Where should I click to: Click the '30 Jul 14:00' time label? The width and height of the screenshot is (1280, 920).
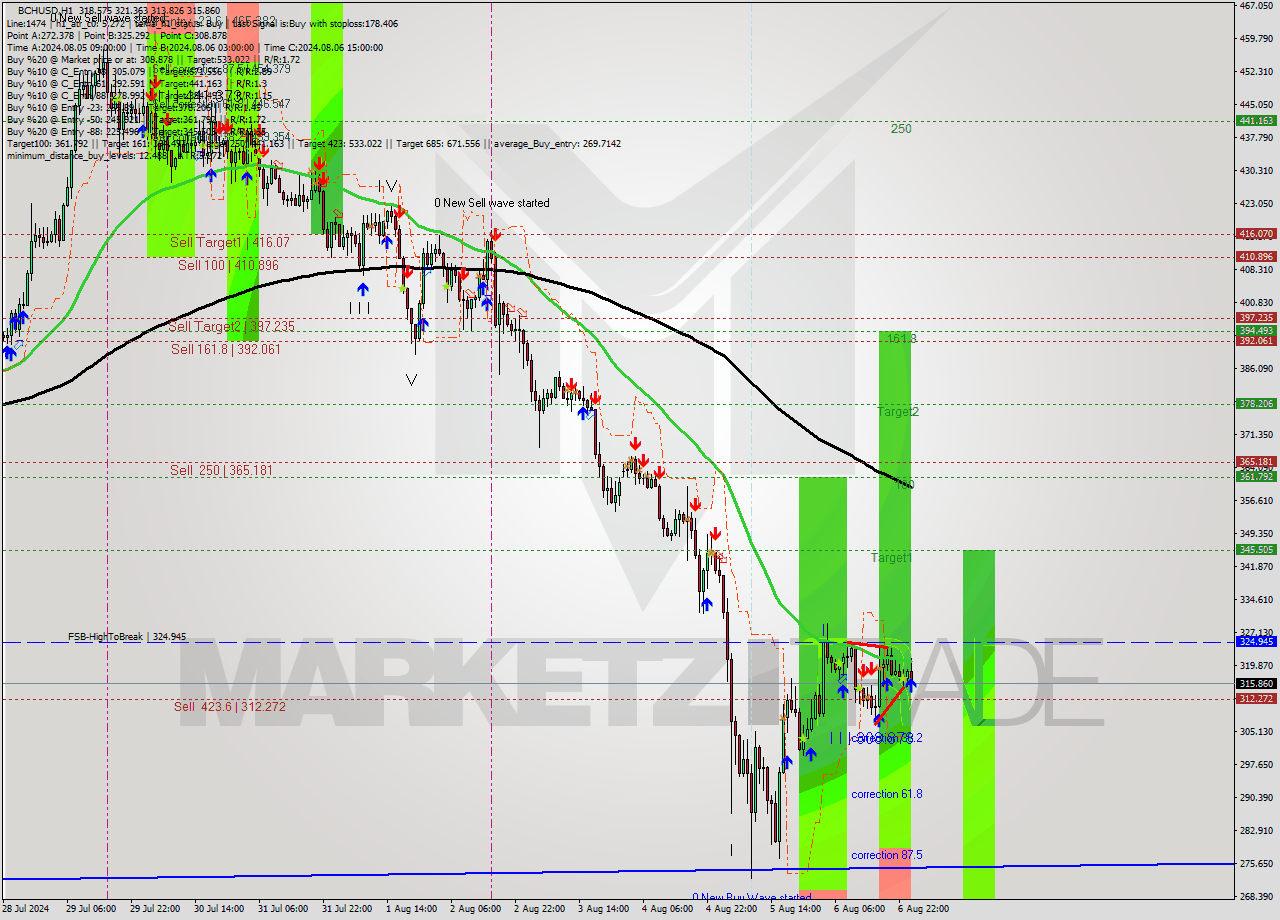point(220,910)
